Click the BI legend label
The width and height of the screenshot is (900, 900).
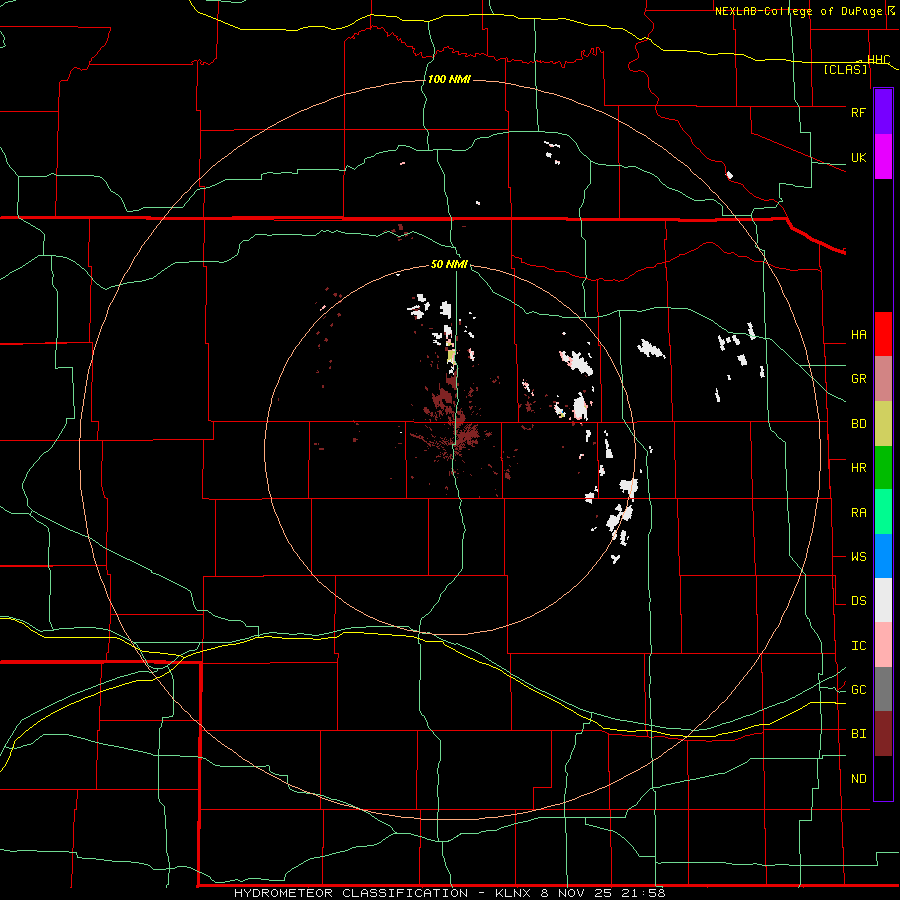tap(858, 734)
